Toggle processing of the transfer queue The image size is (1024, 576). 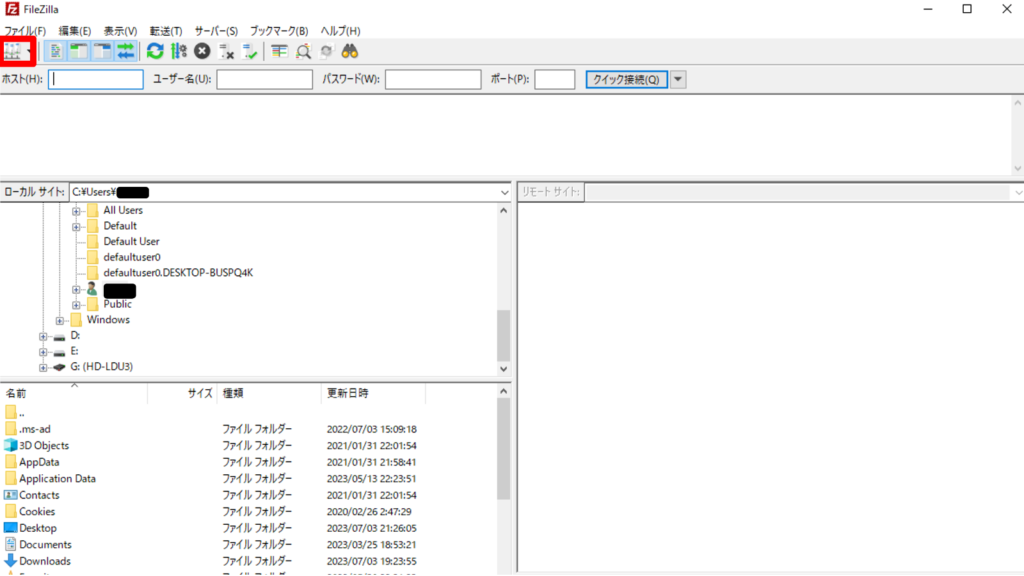[179, 51]
